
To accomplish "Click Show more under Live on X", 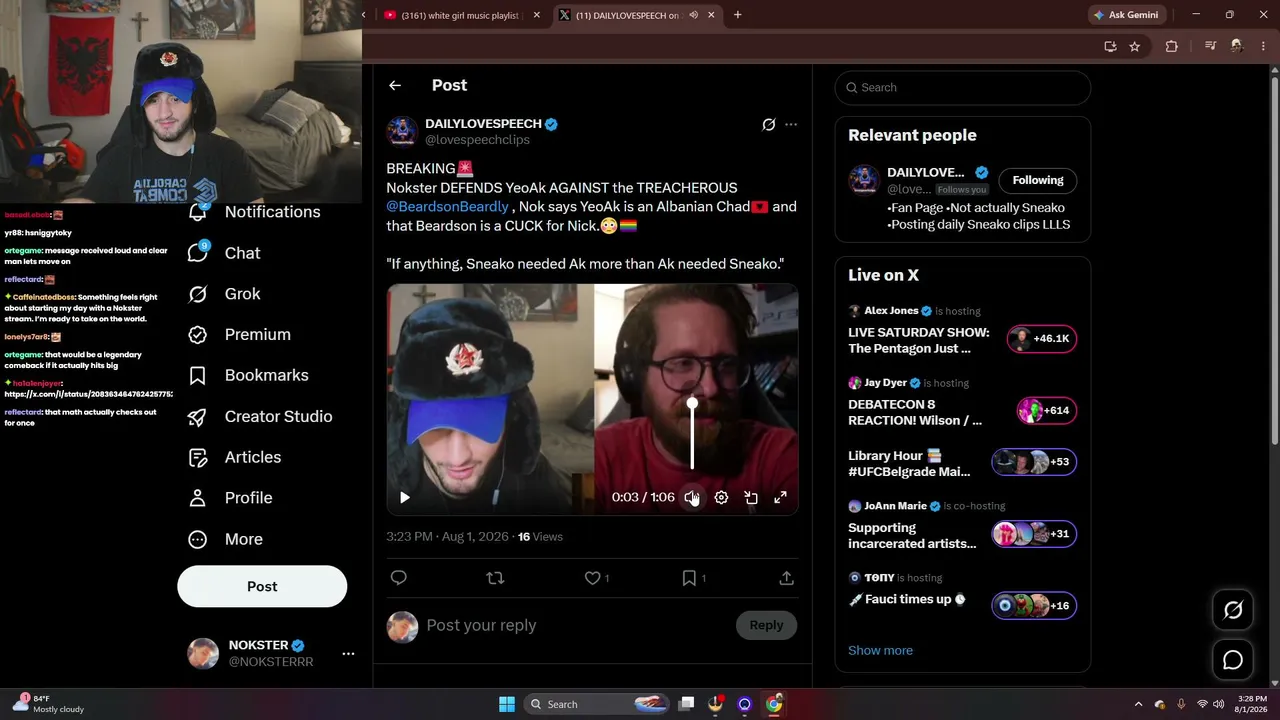I will [880, 650].
